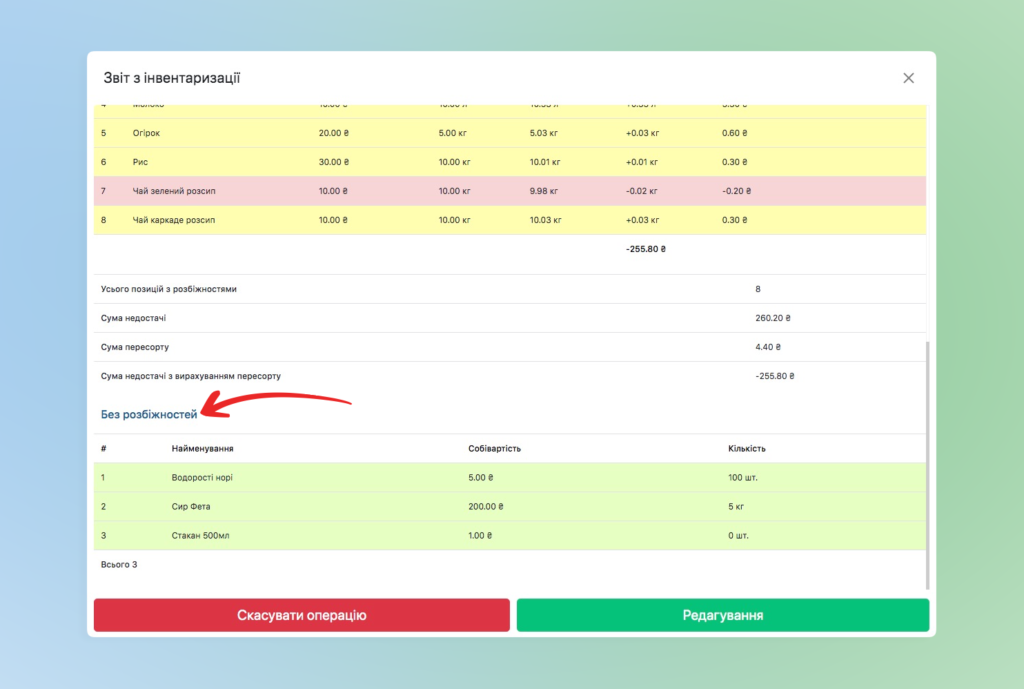Close the inventory report dialog
This screenshot has height=689, width=1024.
click(x=908, y=78)
